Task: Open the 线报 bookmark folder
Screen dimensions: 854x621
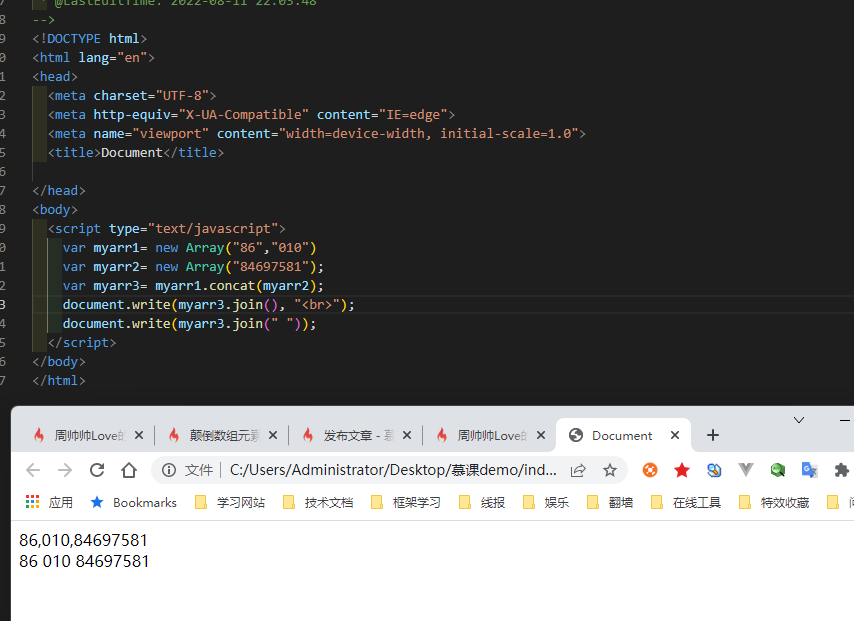Action: [x=483, y=502]
